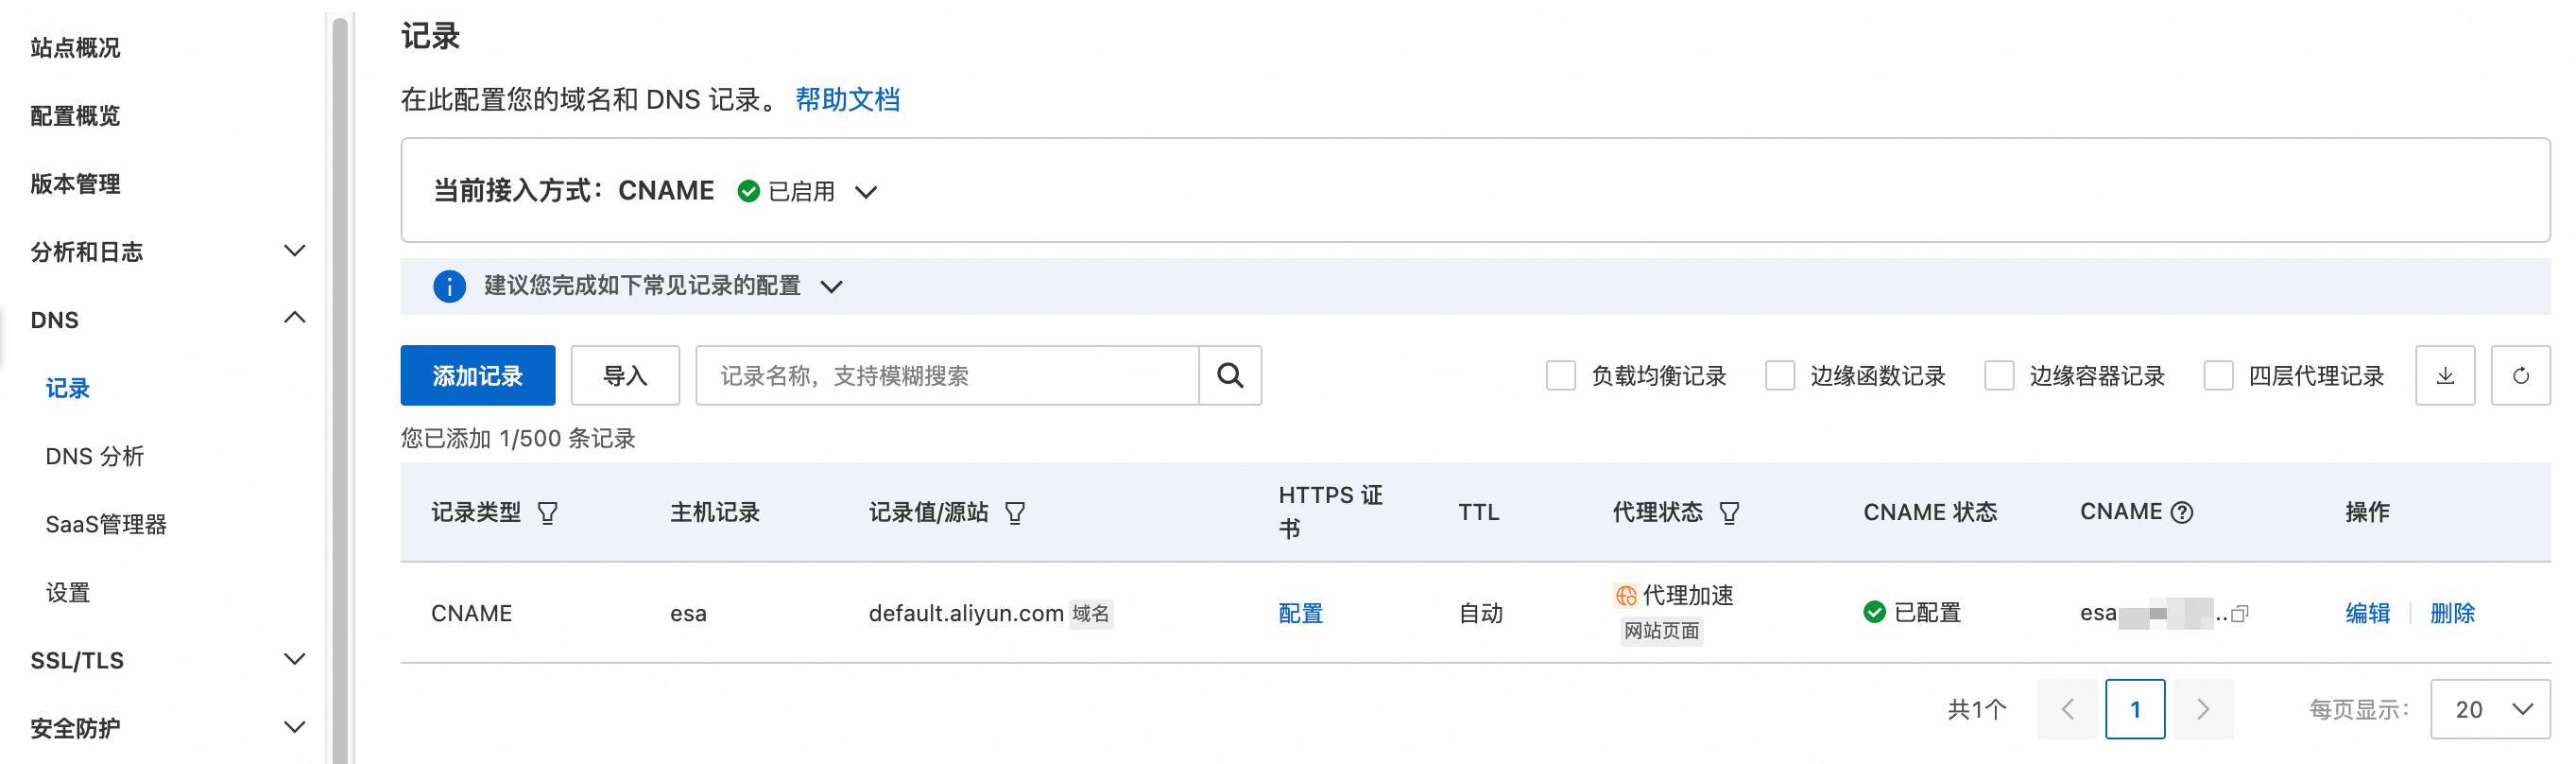
Task: Open the per-page display count dropdown
Action: [2489, 709]
